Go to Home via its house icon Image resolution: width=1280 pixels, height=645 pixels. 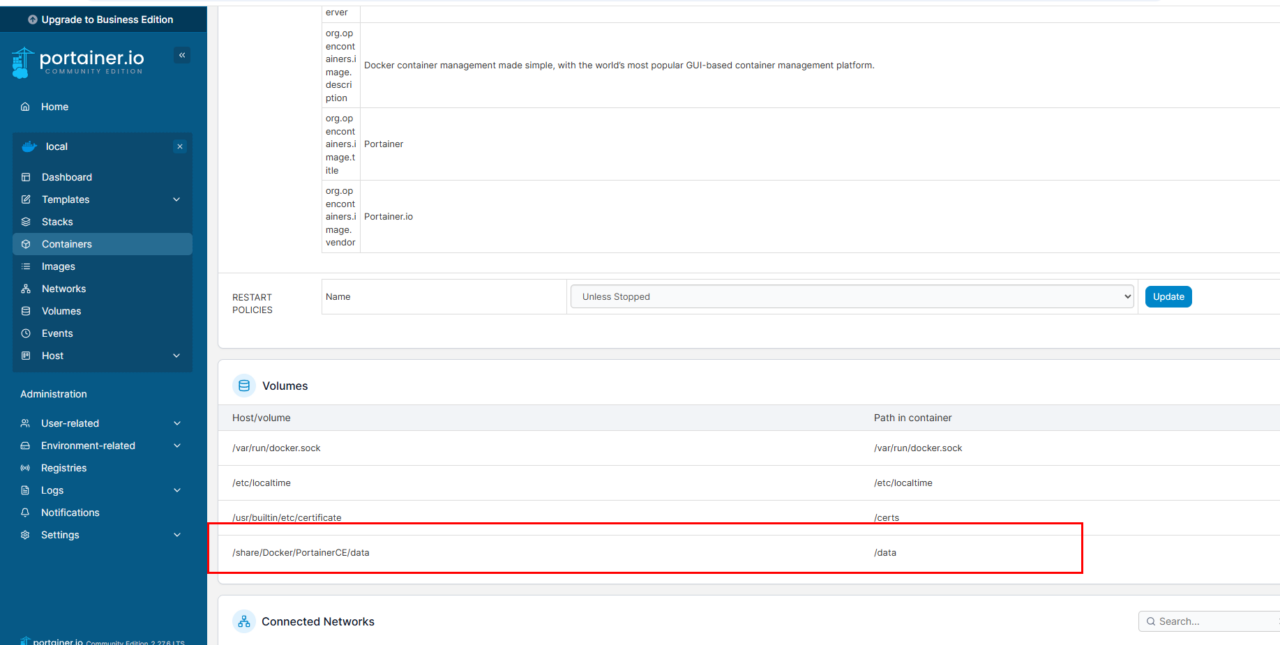[25, 107]
